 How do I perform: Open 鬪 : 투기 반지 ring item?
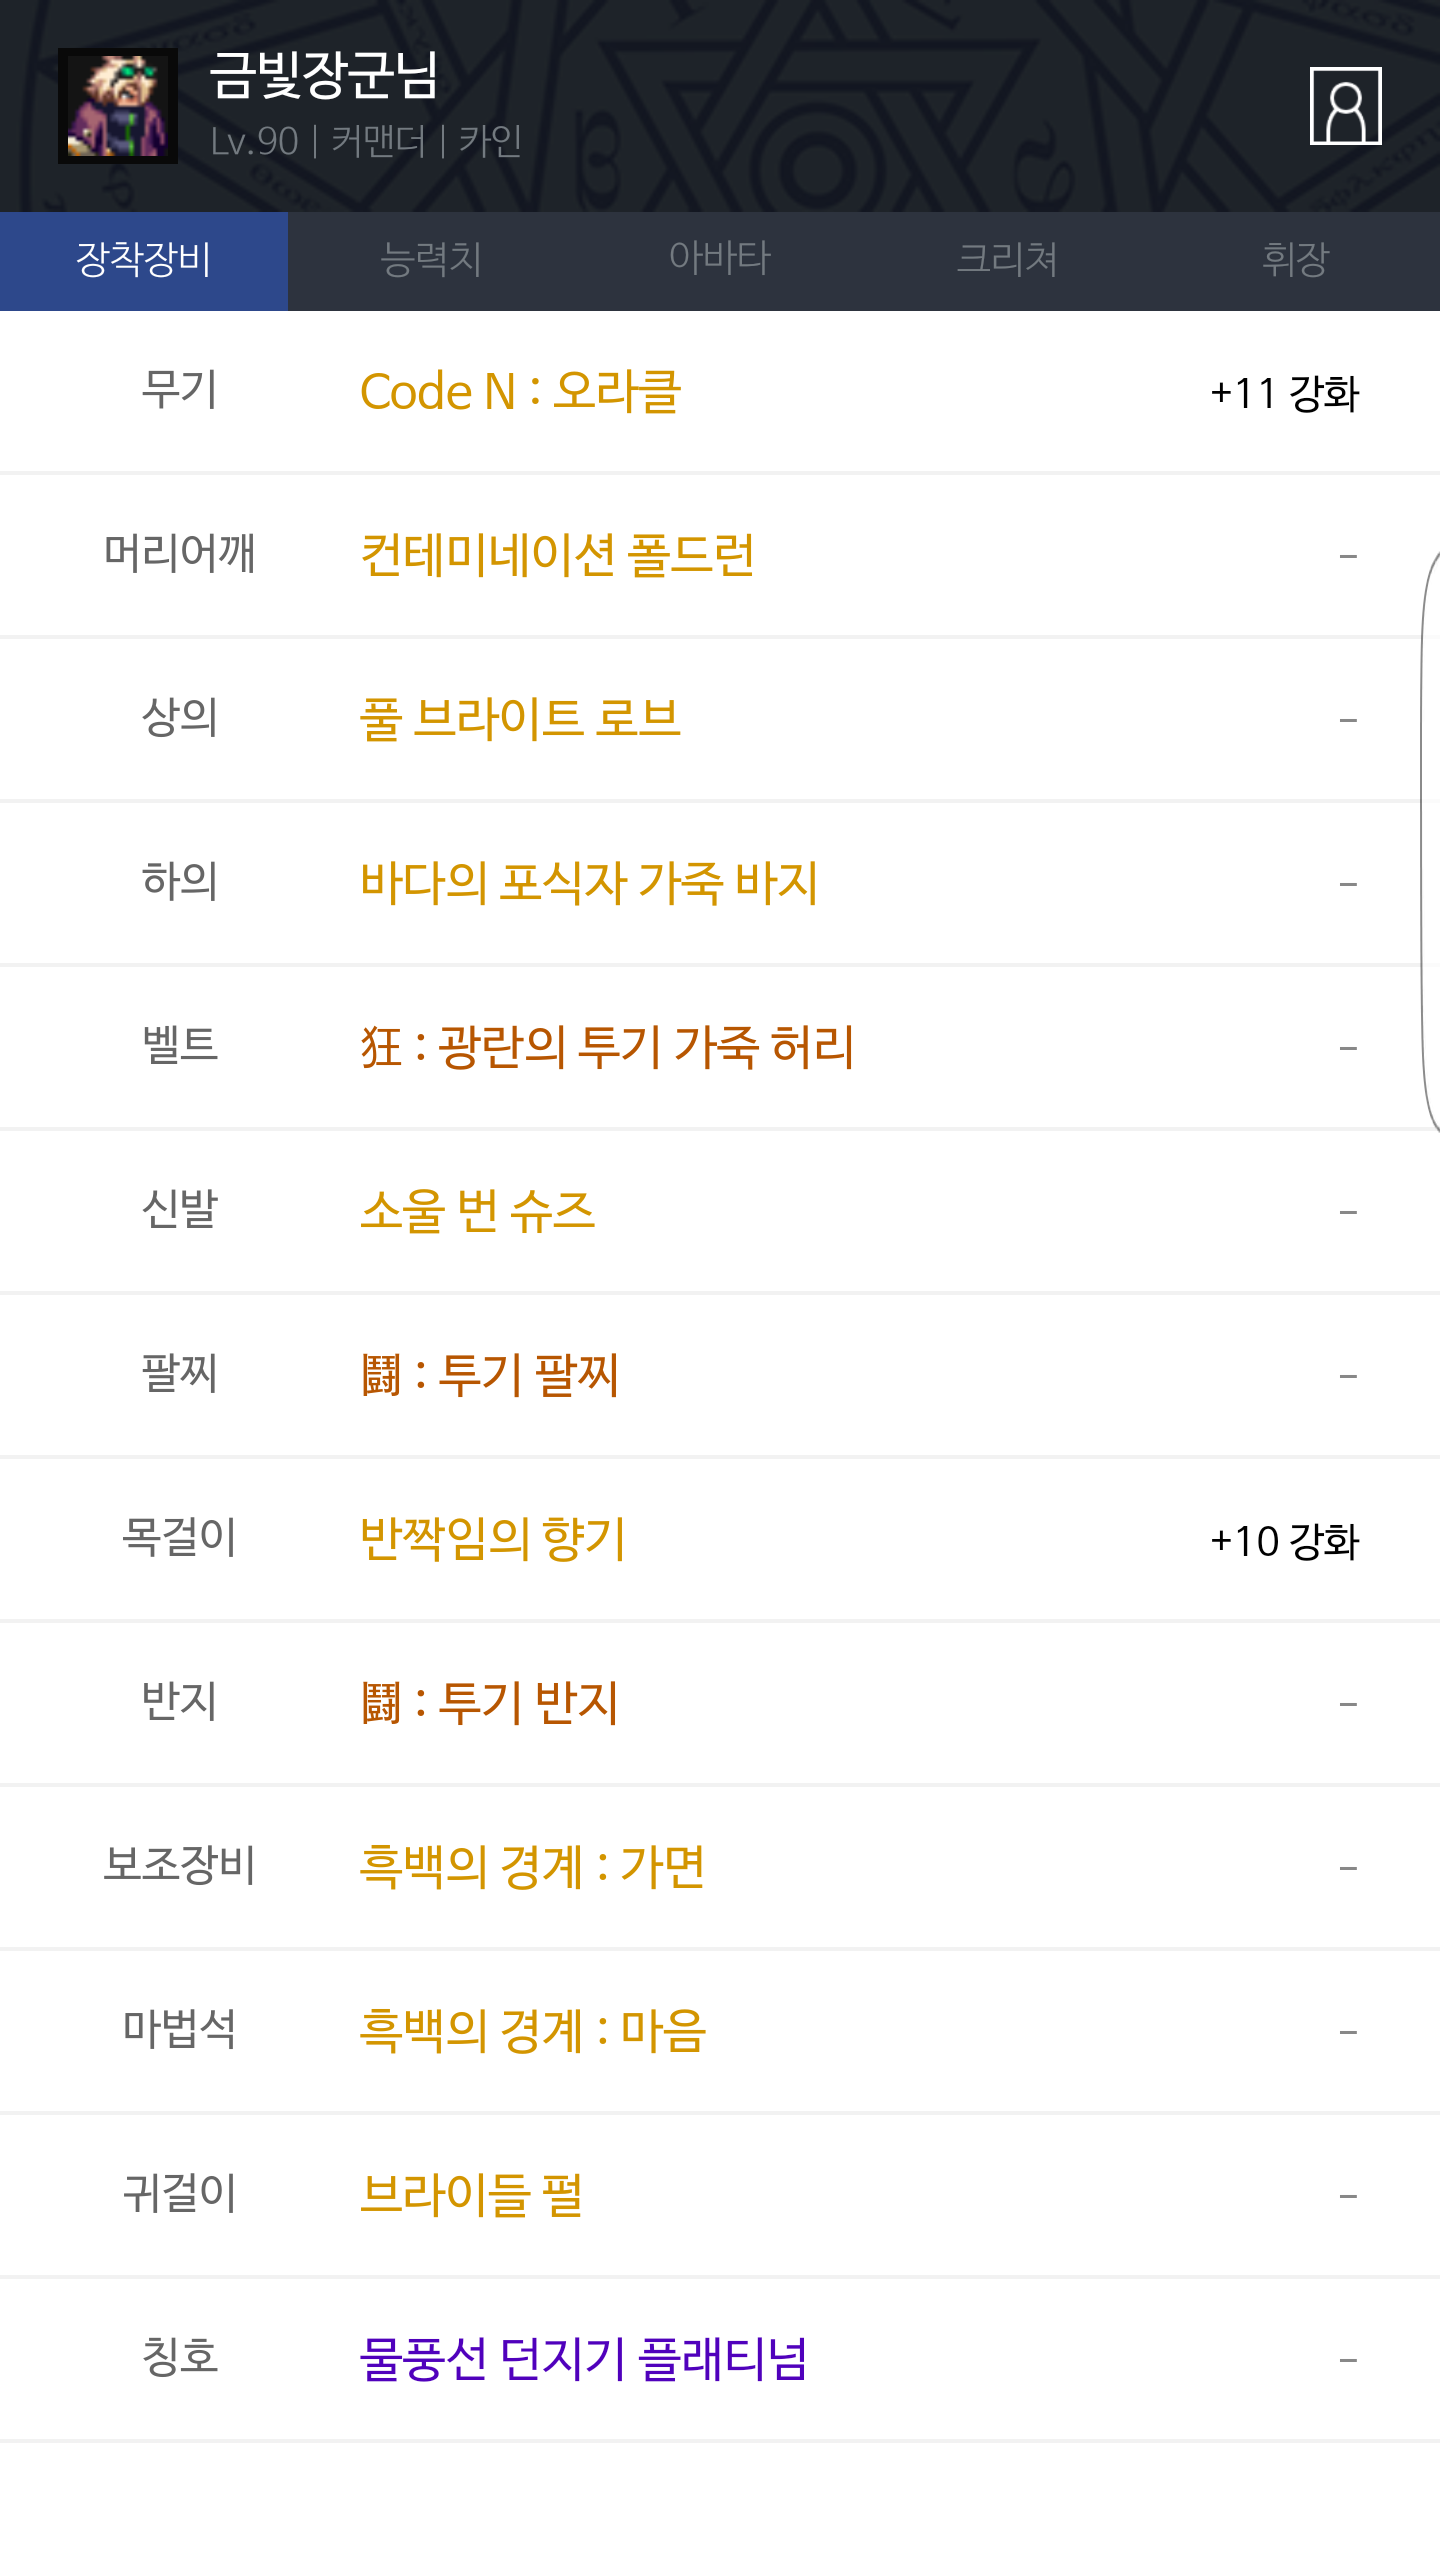[x=490, y=1704]
